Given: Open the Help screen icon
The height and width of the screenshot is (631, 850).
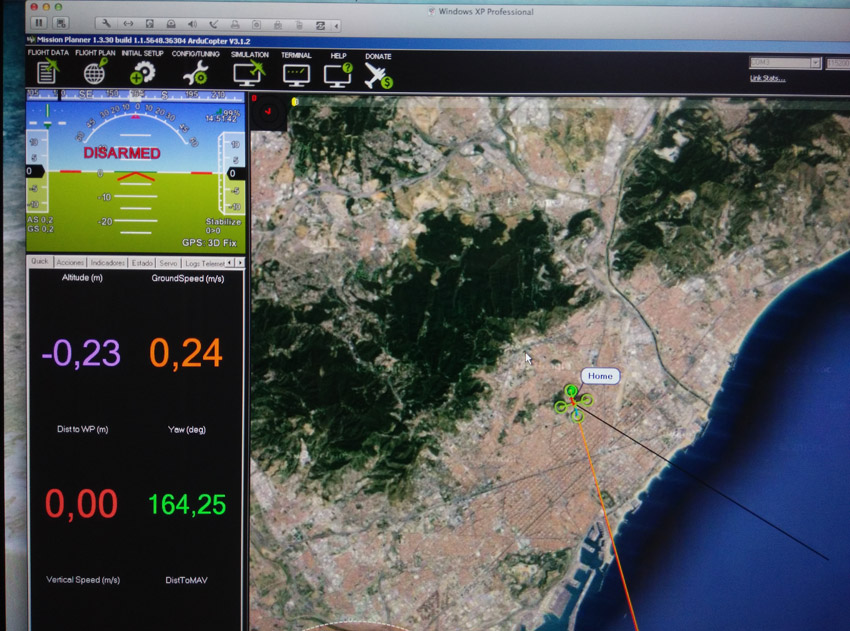Looking at the screenshot, I should click(338, 72).
